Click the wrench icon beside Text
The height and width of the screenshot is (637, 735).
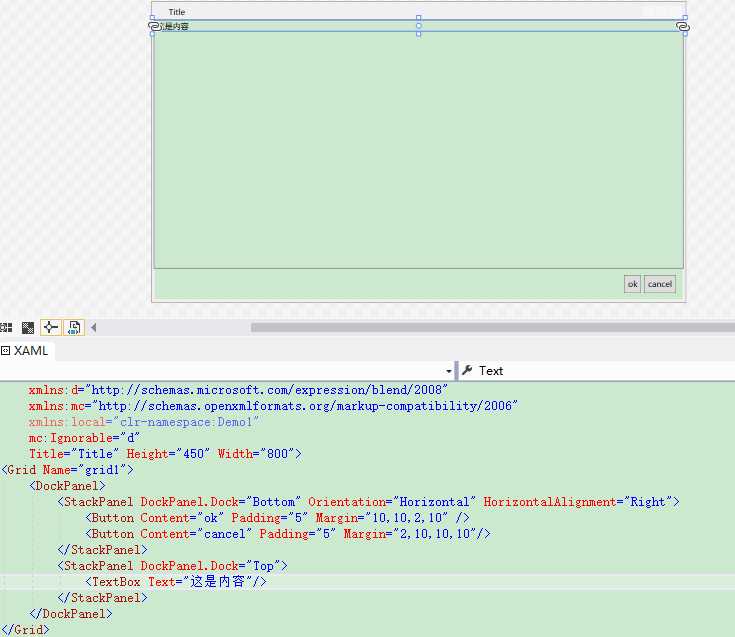(467, 370)
